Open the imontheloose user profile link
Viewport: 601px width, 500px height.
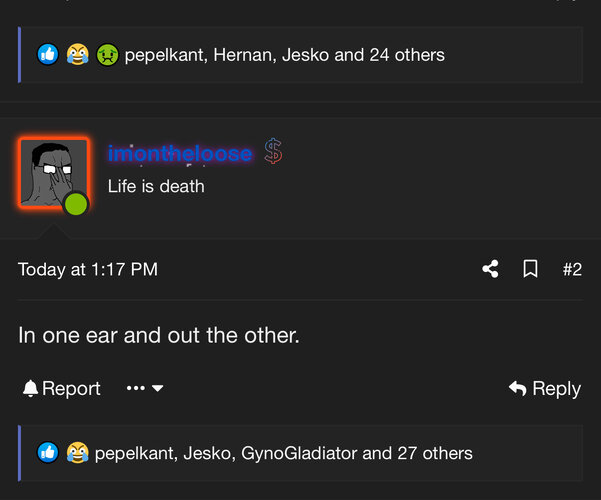pyautogui.click(x=180, y=154)
